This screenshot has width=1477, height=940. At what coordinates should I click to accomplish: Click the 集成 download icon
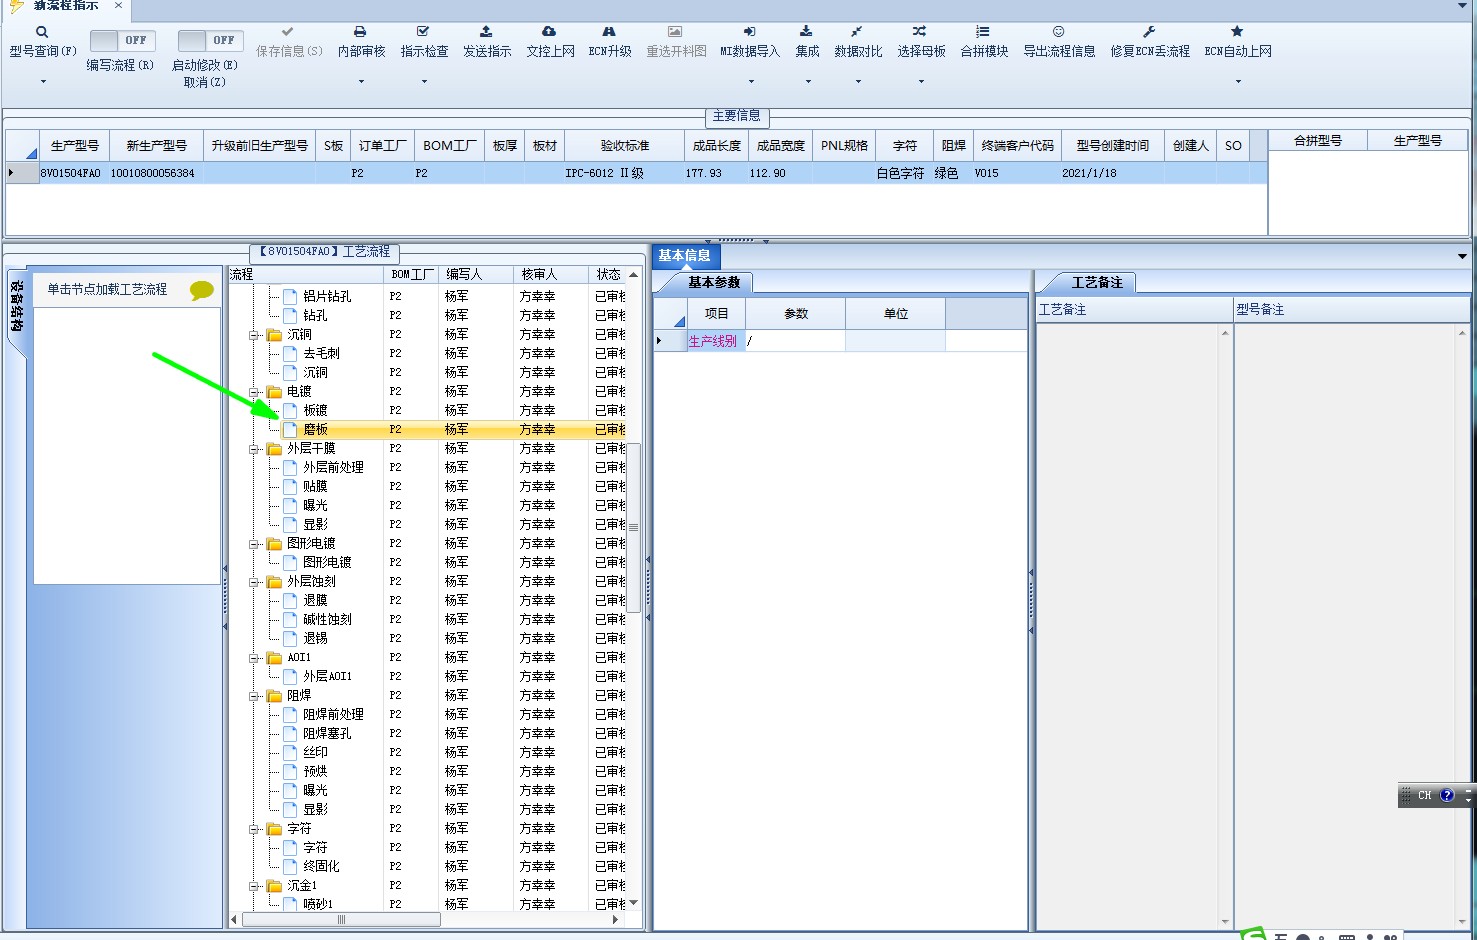click(806, 32)
